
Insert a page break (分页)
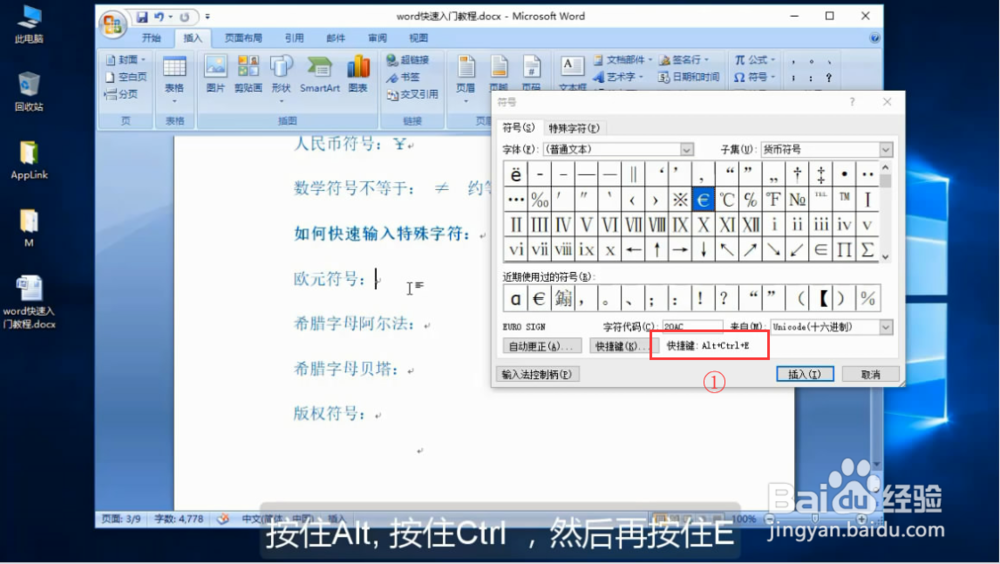tap(121, 94)
